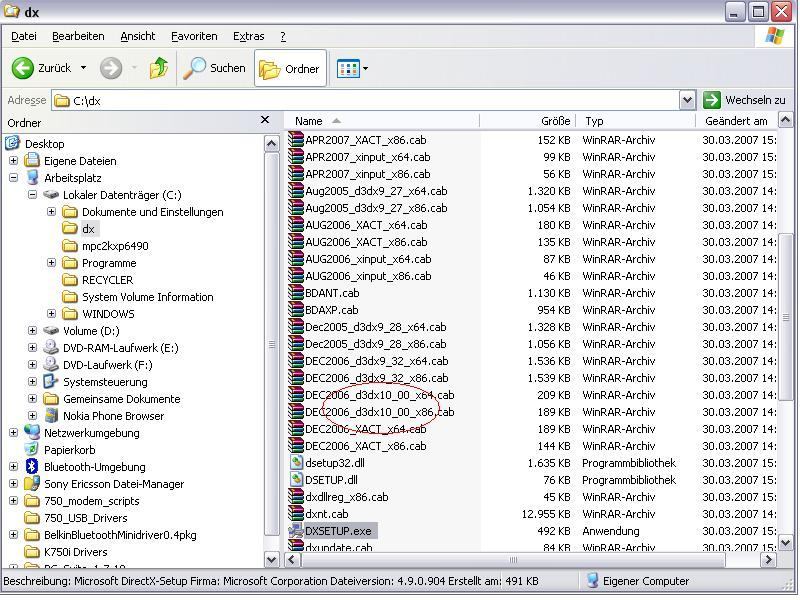Screen dimensions: 800x600
Task: Click the APR2007_XACT_x86.cab archive icon
Action: 296,140
